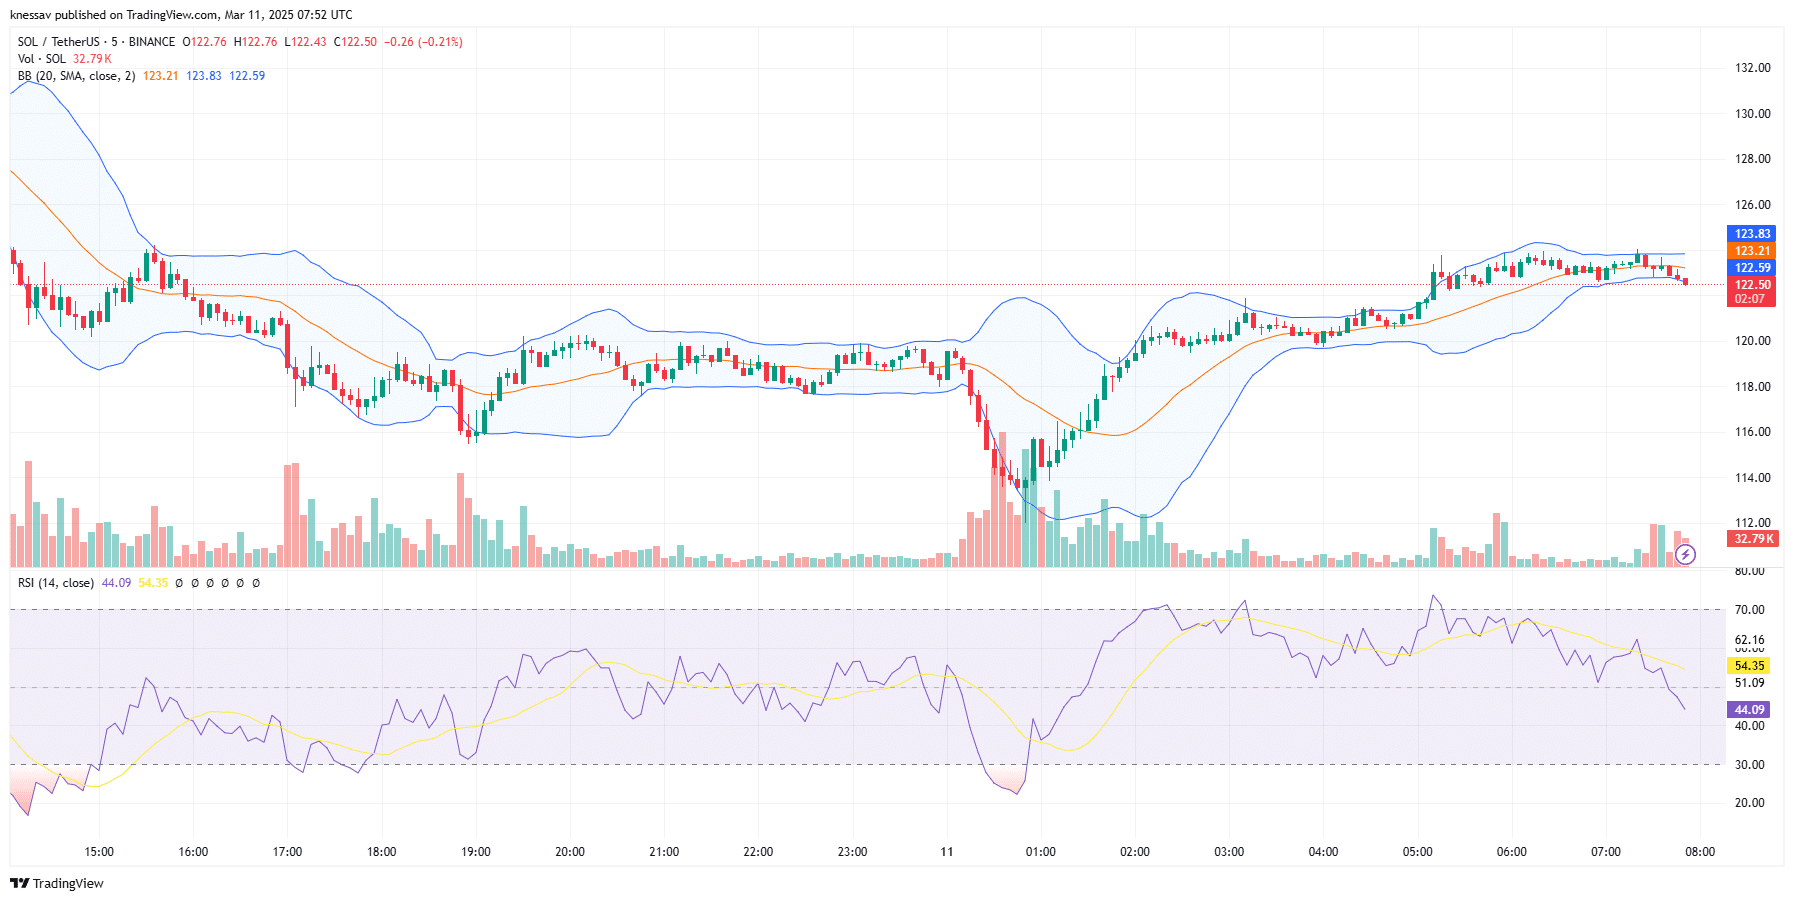The height and width of the screenshot is (901, 1794).
Task: Click the 51.09 label on RSI axis
Action: point(1750,683)
